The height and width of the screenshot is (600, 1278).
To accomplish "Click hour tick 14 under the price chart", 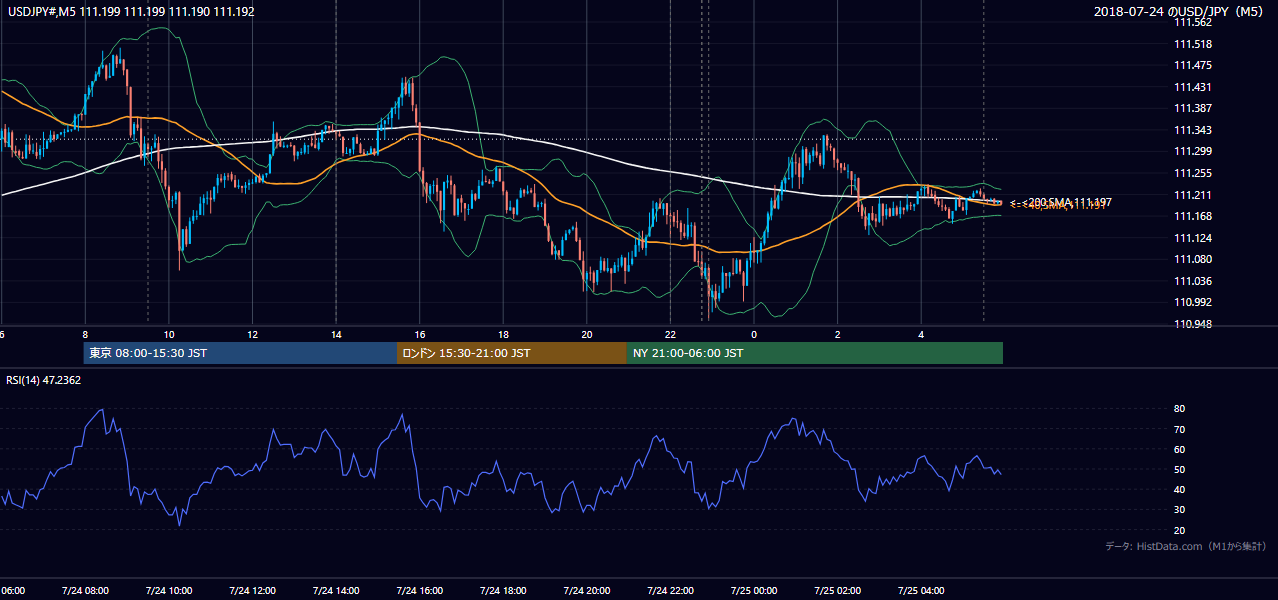I will [x=336, y=335].
